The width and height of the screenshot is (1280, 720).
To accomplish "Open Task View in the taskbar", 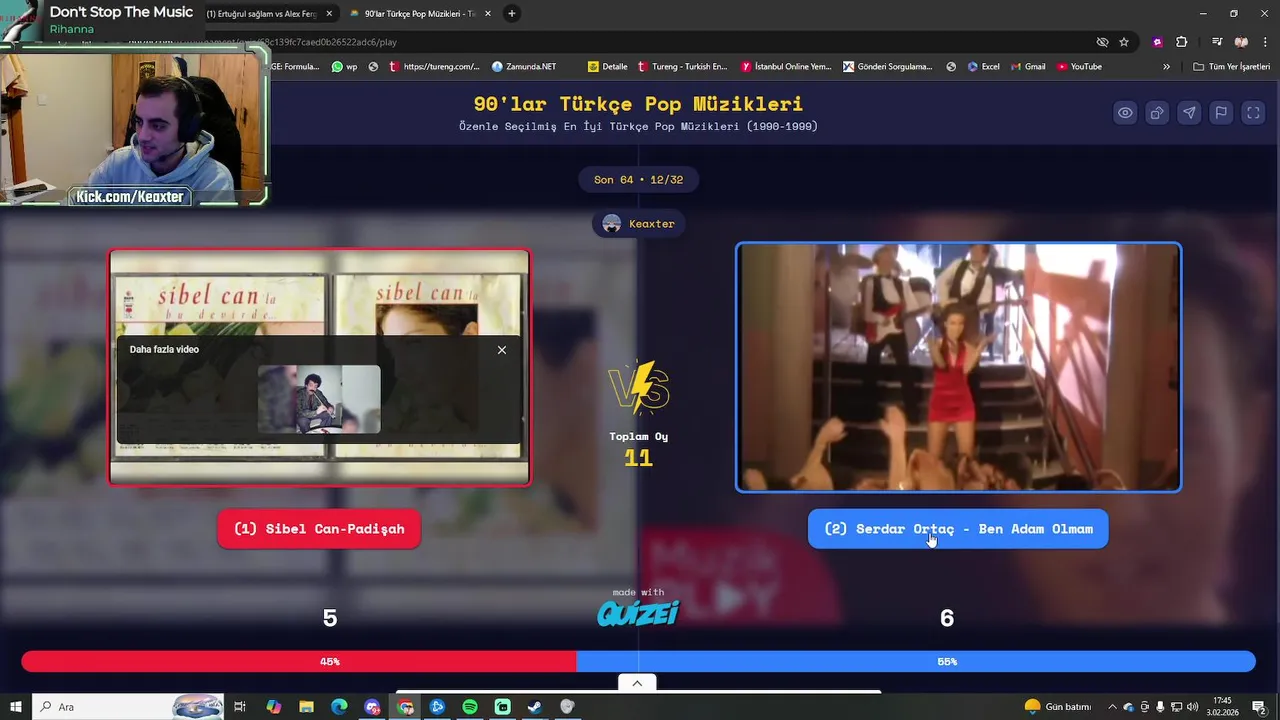I will tap(240, 707).
